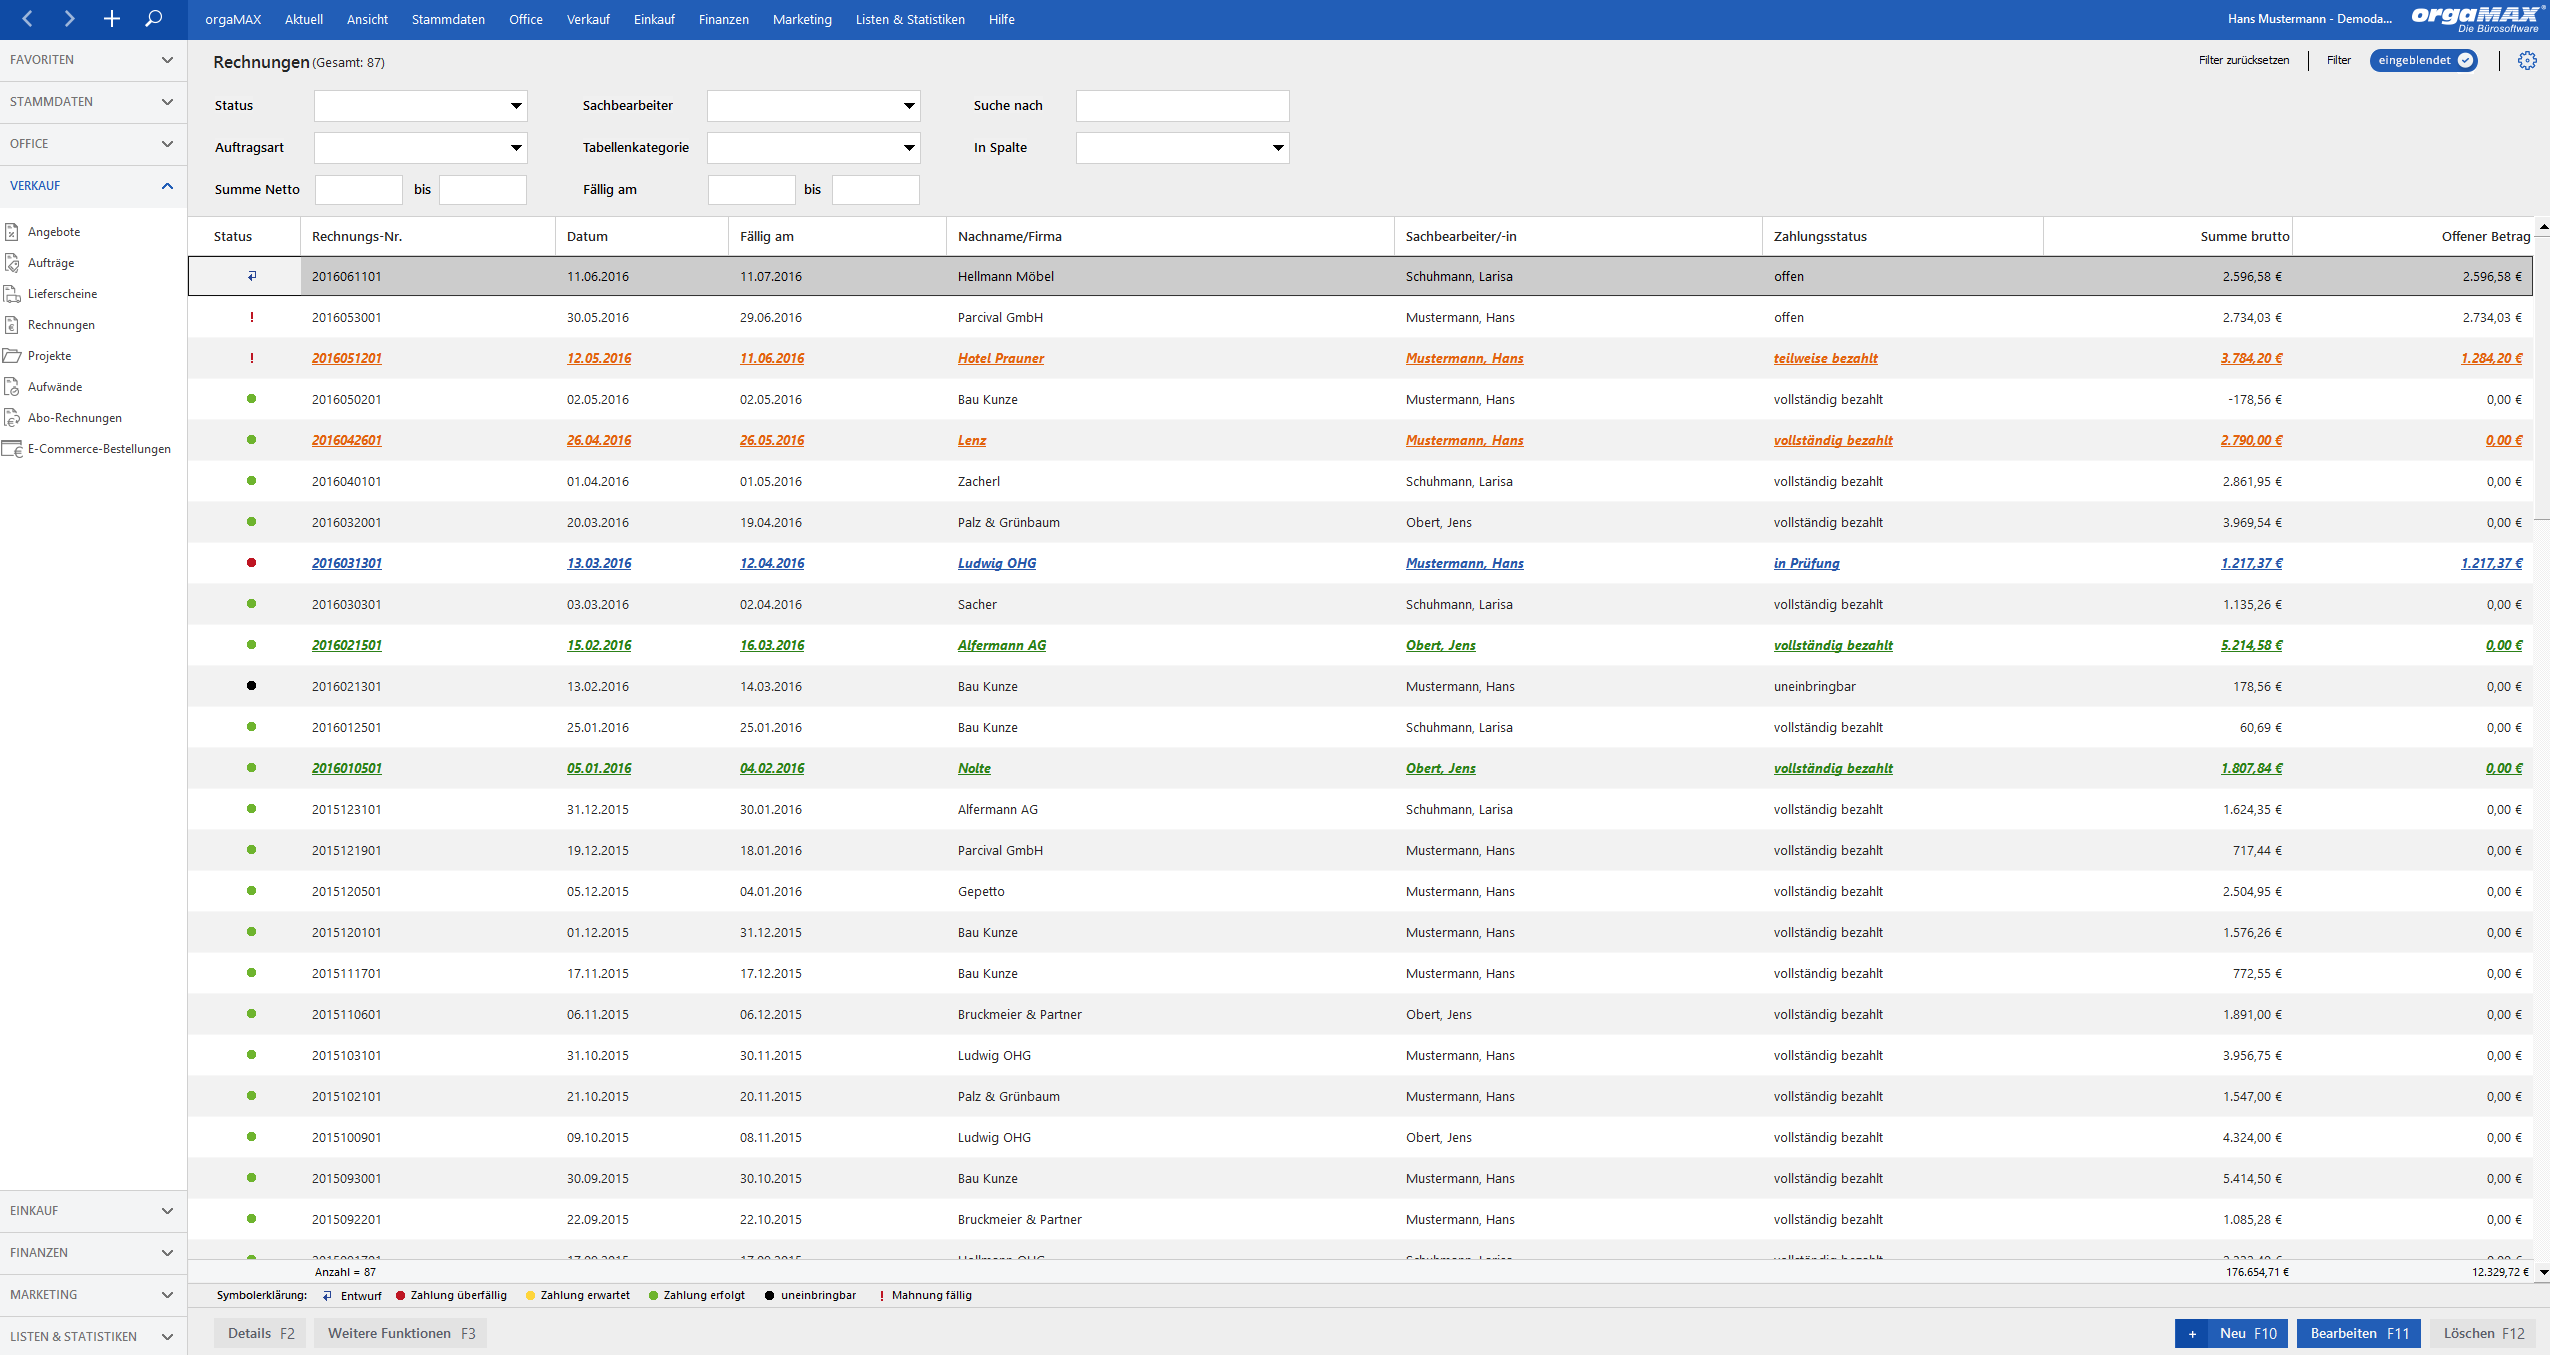The width and height of the screenshot is (2550, 1355).
Task: Open the search magnifier icon
Action: tap(153, 19)
